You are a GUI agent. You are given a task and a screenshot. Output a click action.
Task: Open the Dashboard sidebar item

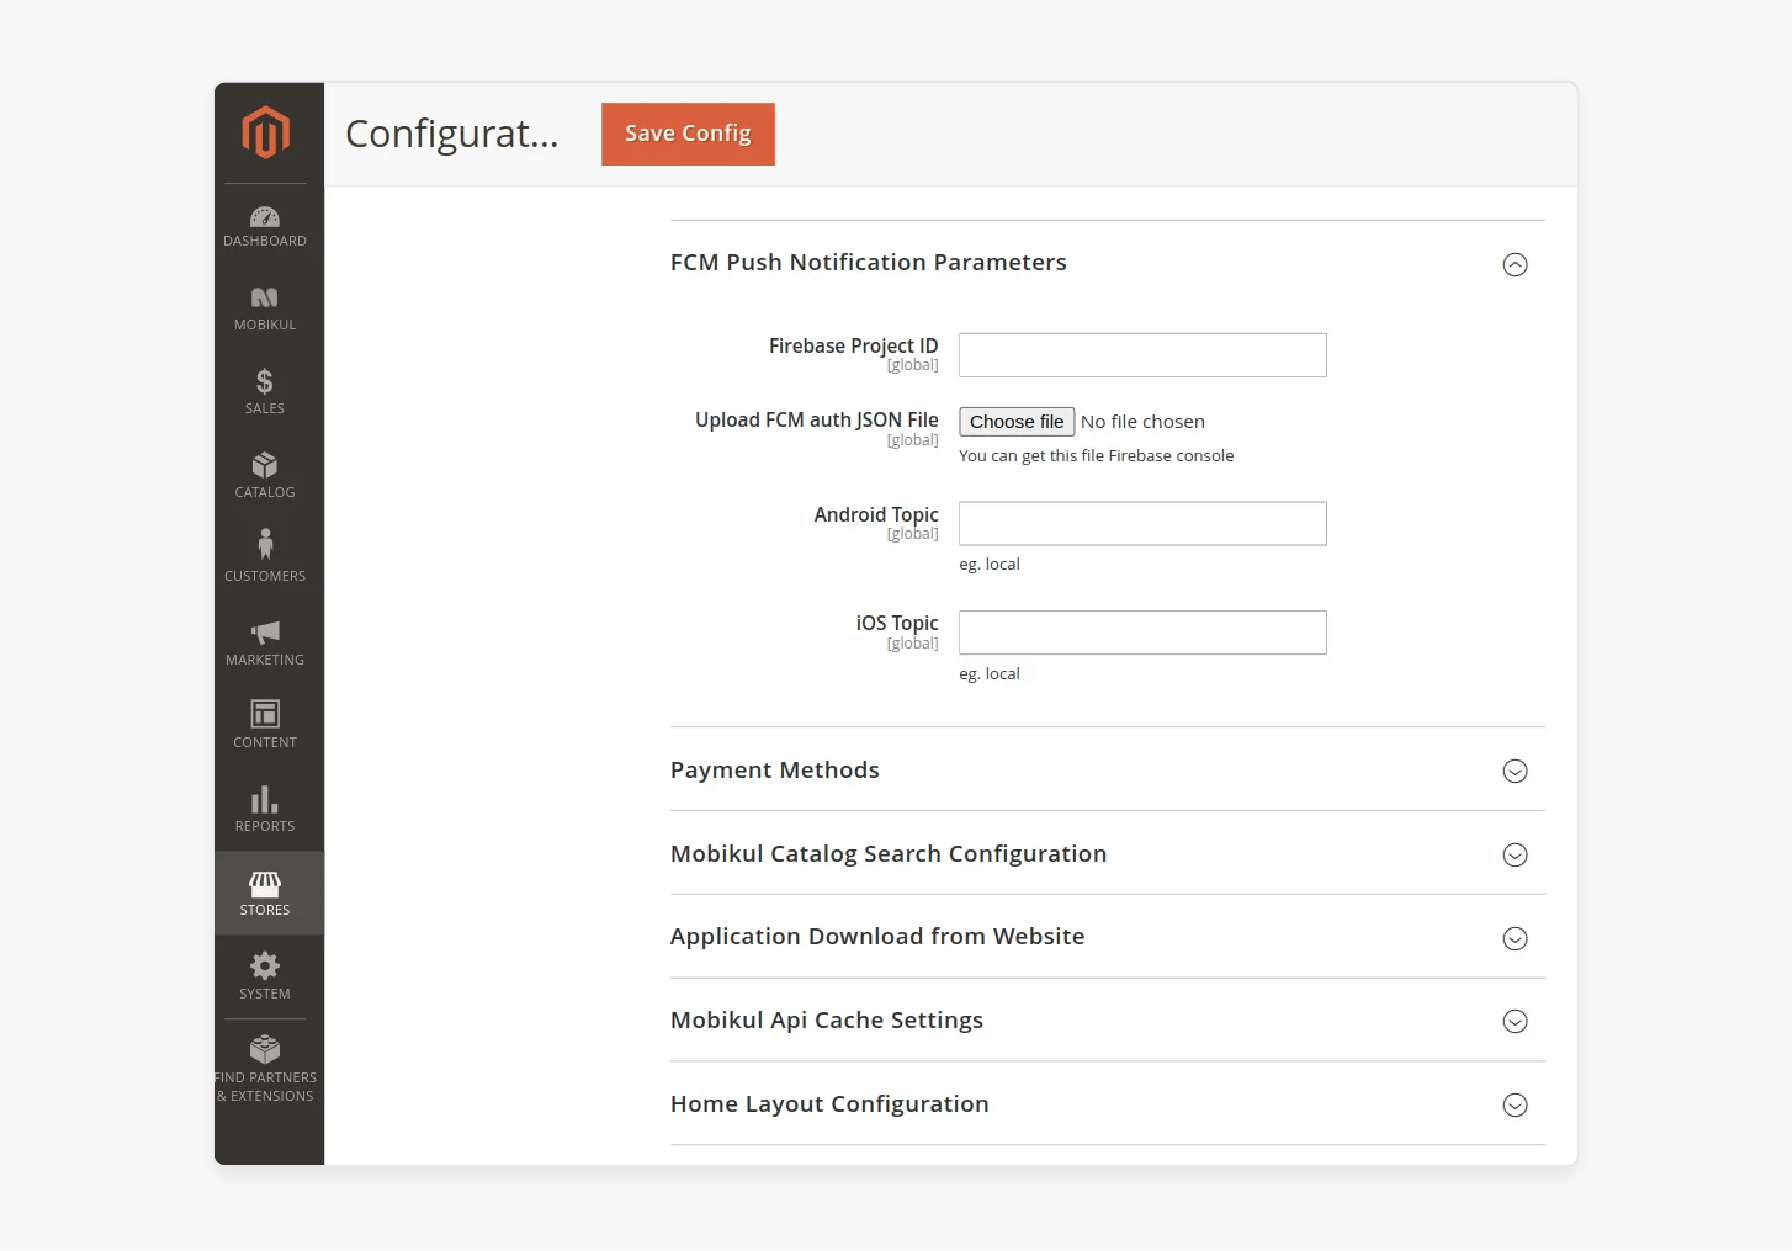(265, 226)
